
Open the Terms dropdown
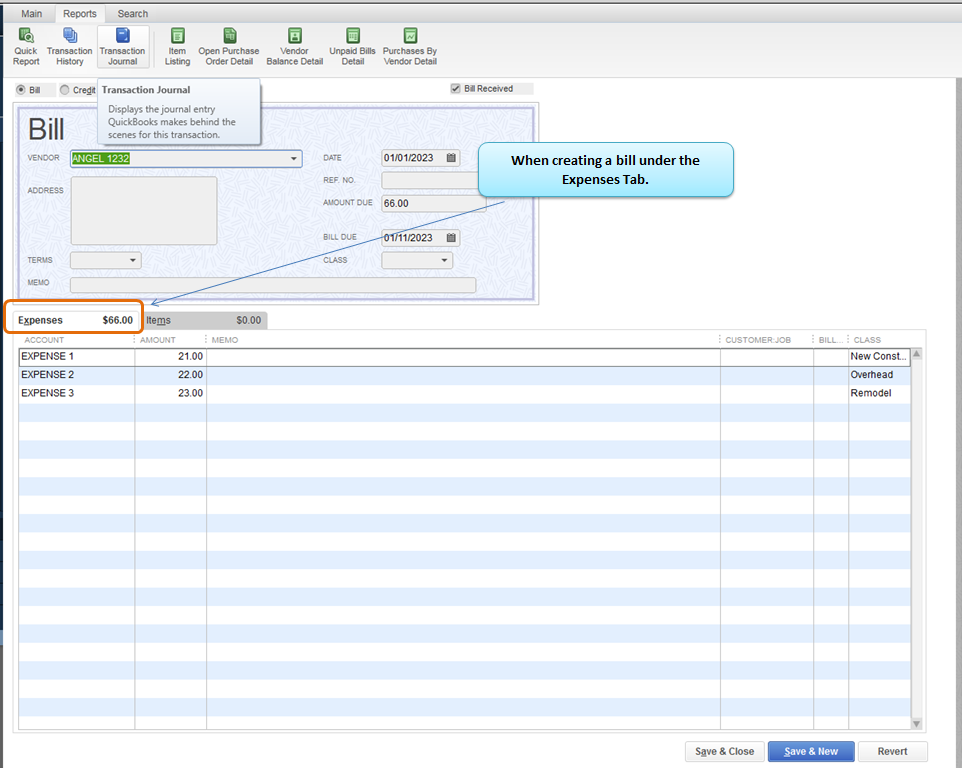pyautogui.click(x=133, y=261)
